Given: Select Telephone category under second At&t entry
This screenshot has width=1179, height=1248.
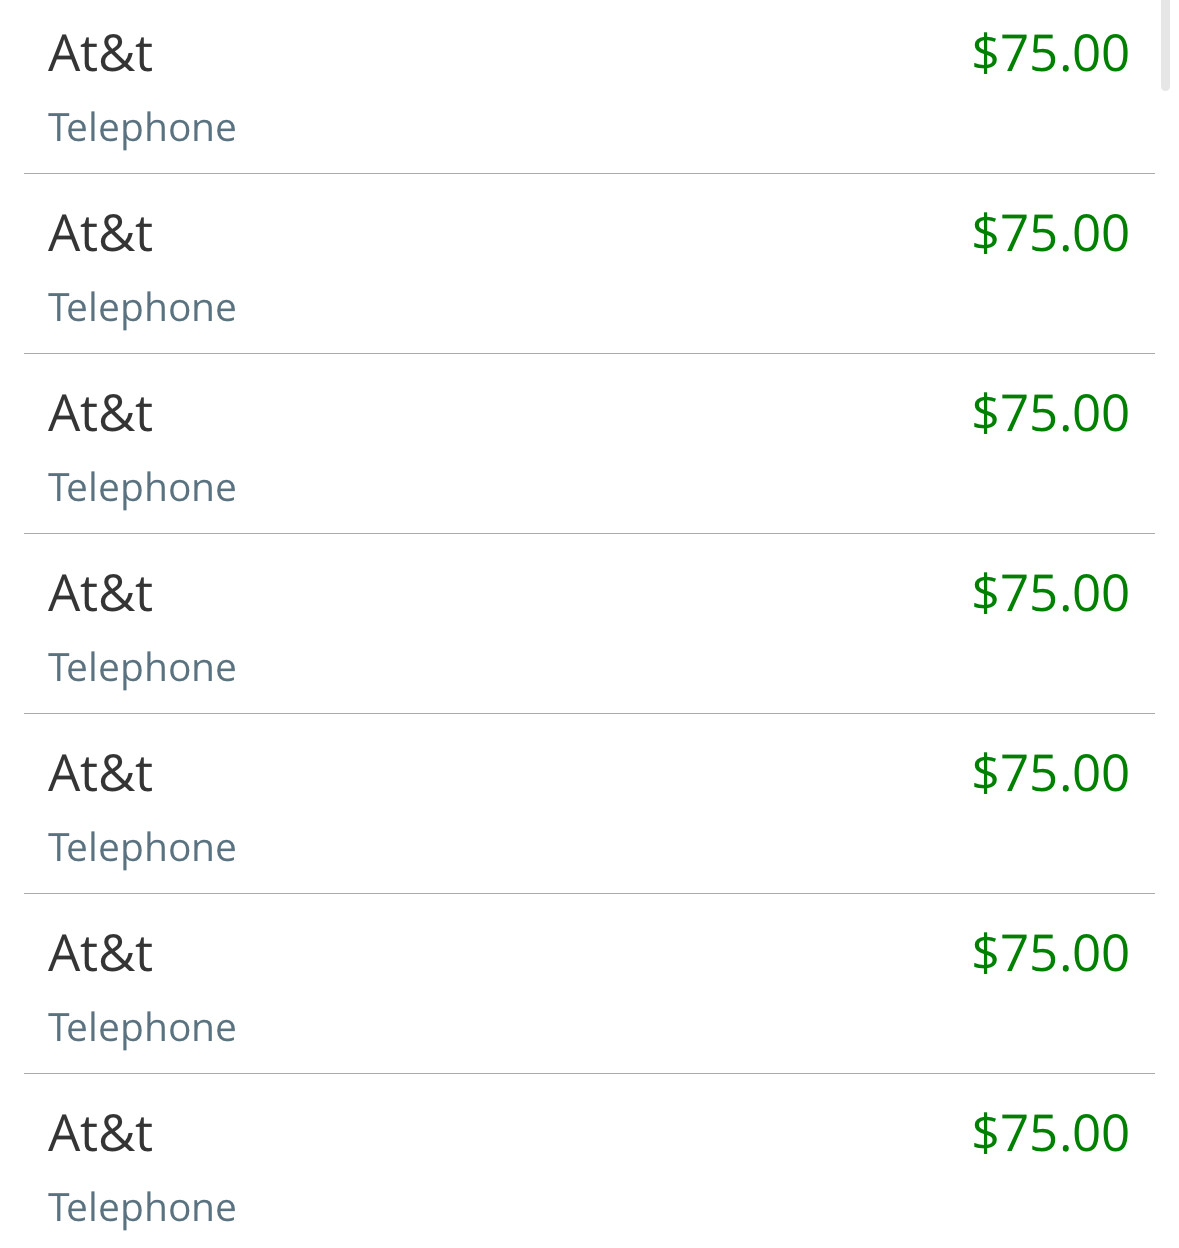Looking at the screenshot, I should pyautogui.click(x=142, y=308).
